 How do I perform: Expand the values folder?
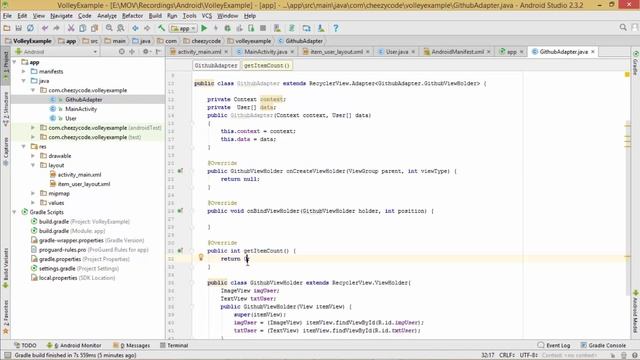33,203
